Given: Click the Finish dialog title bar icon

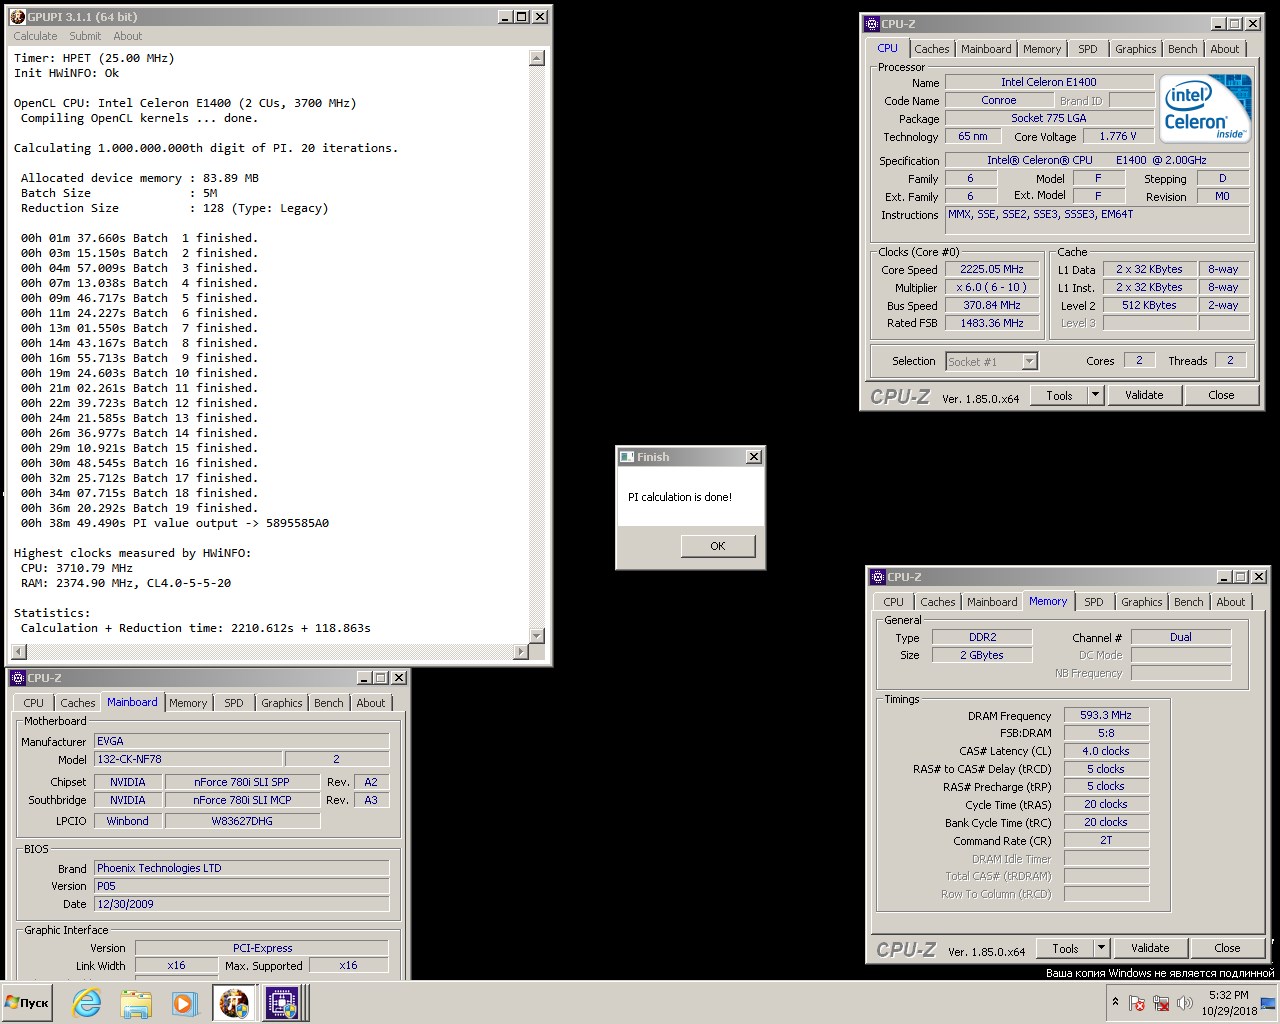Looking at the screenshot, I should coord(627,457).
